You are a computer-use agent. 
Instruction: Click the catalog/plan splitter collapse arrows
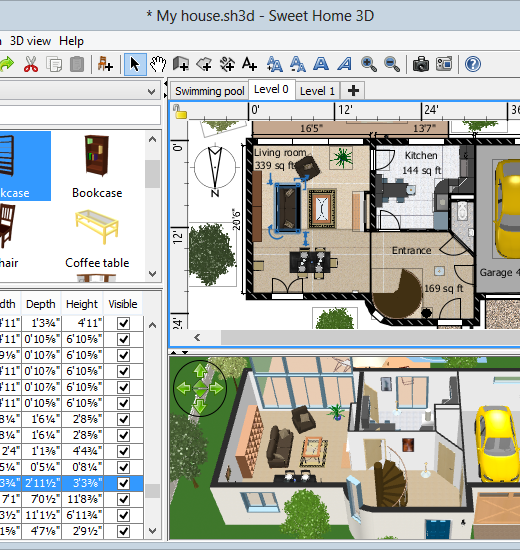coord(166,89)
